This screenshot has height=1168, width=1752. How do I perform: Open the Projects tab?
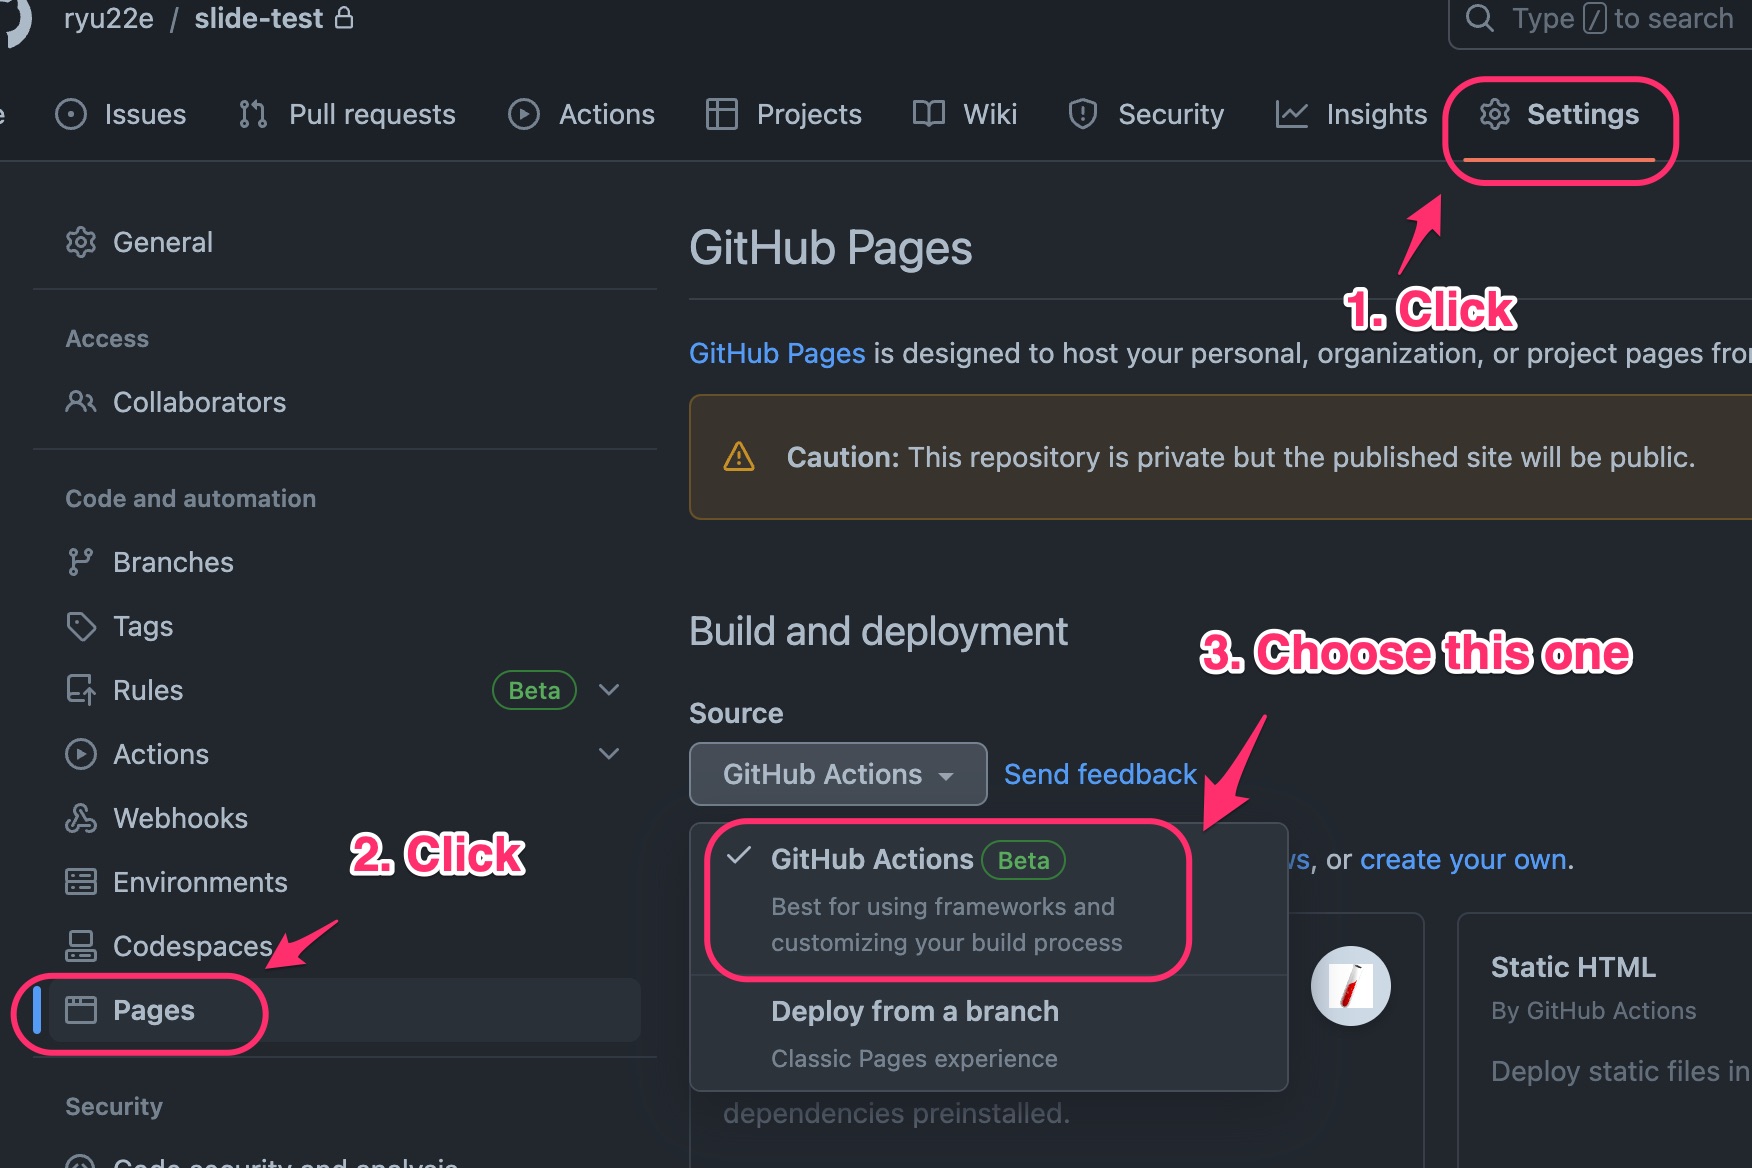[x=783, y=114]
